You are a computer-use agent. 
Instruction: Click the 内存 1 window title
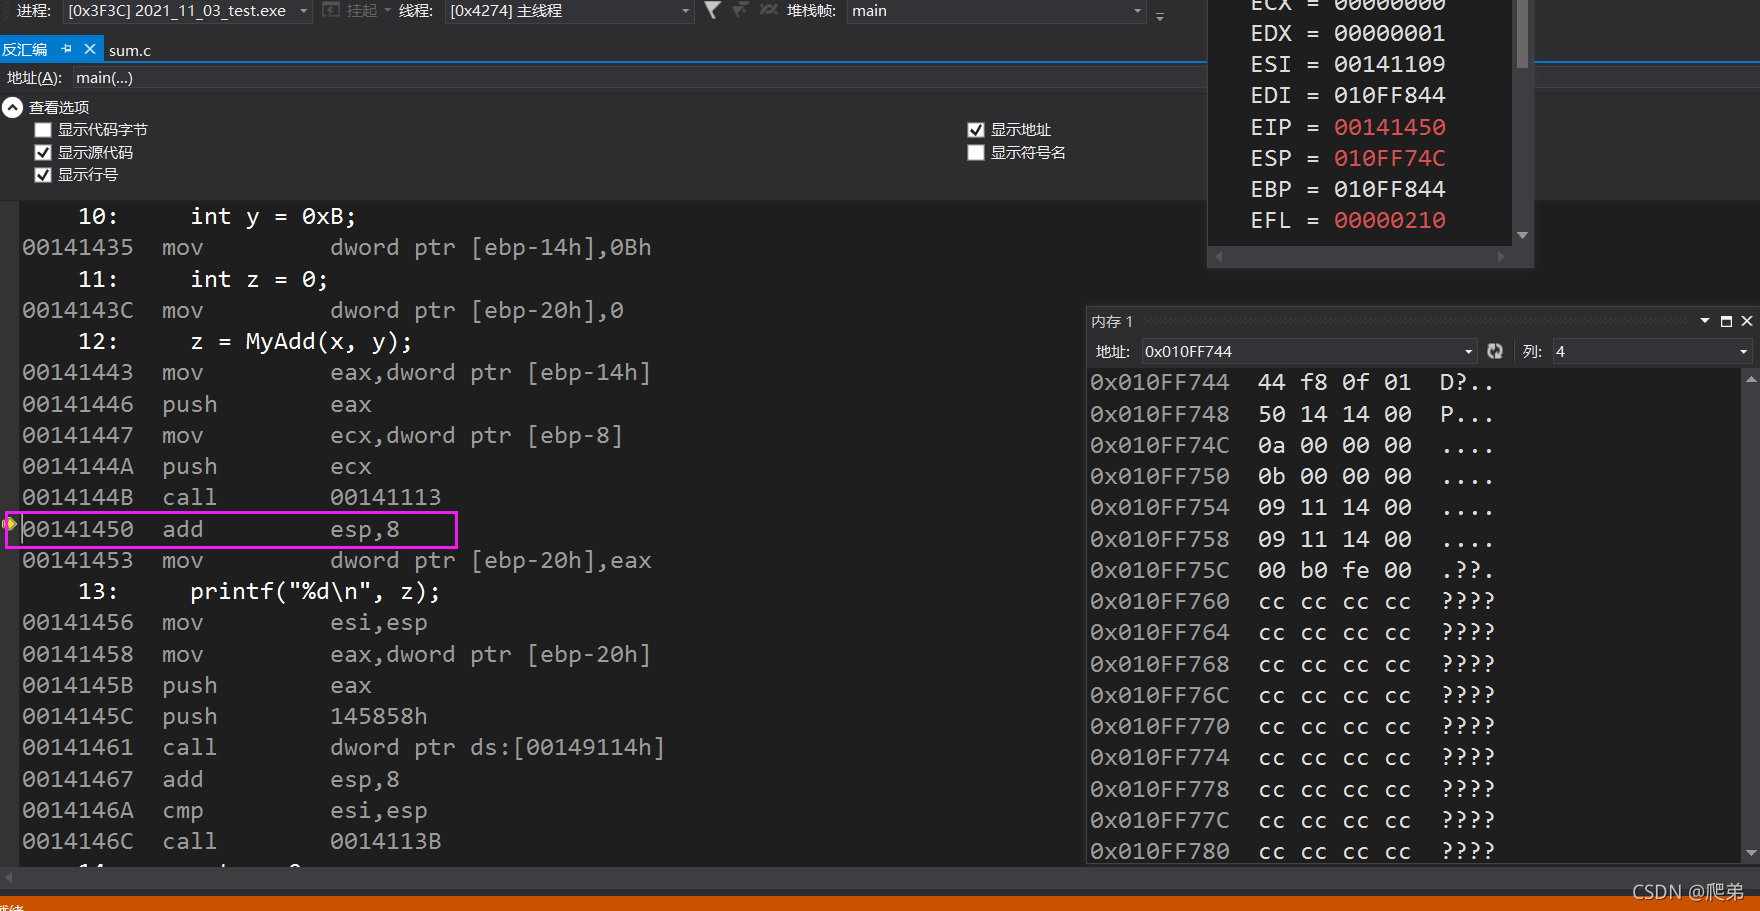(1112, 321)
